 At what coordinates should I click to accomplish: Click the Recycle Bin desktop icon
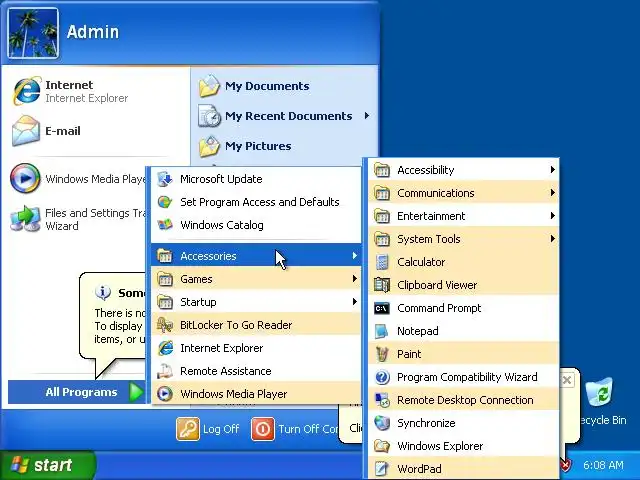tap(599, 393)
